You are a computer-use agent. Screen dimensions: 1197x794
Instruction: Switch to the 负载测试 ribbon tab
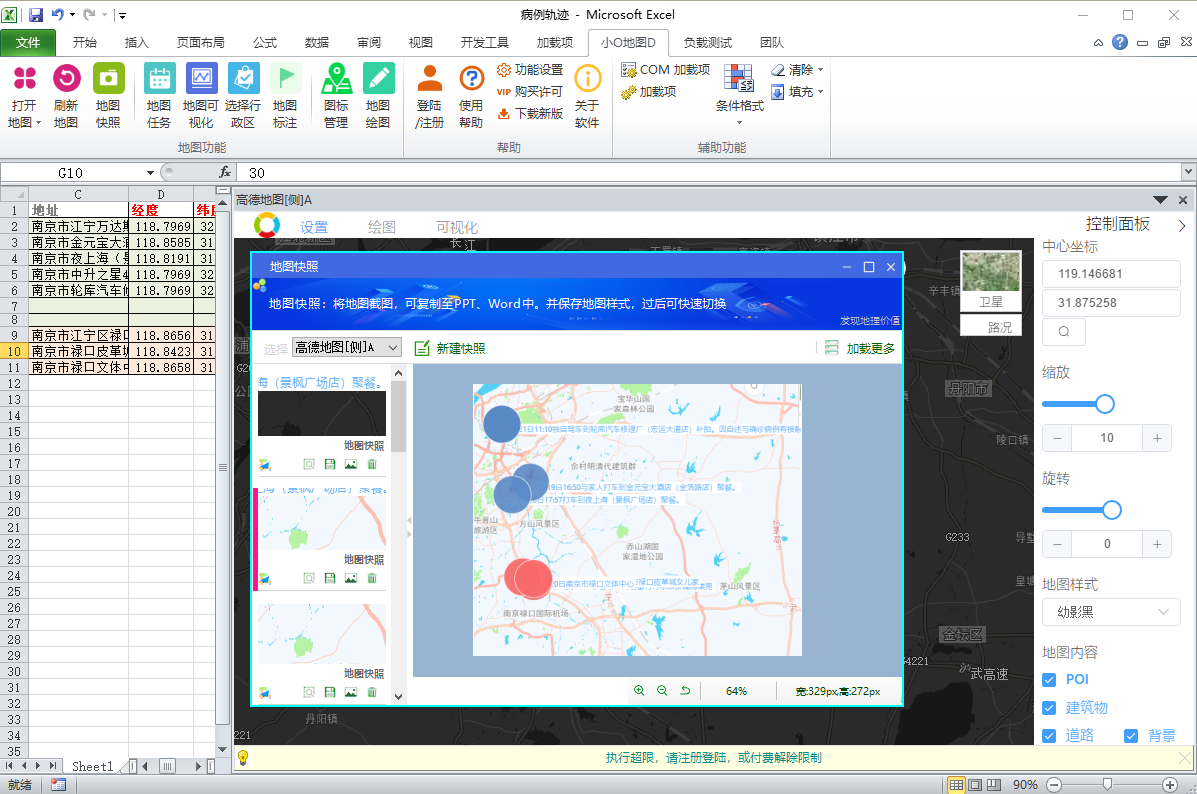(708, 43)
